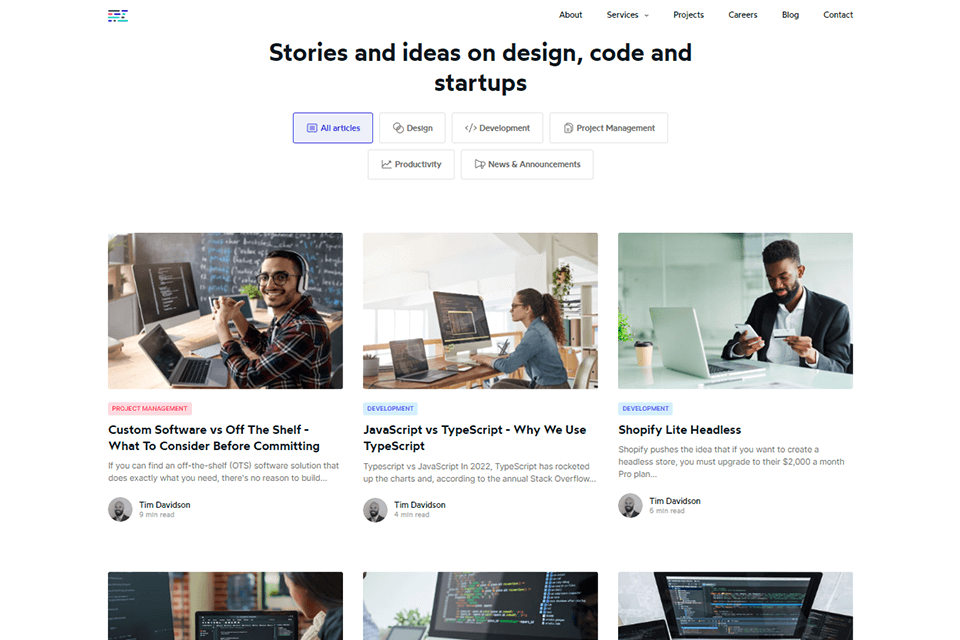The width and height of the screenshot is (960, 640).
Task: Click the Custom Software vs Off The Shelf thumbnail
Action: [225, 311]
